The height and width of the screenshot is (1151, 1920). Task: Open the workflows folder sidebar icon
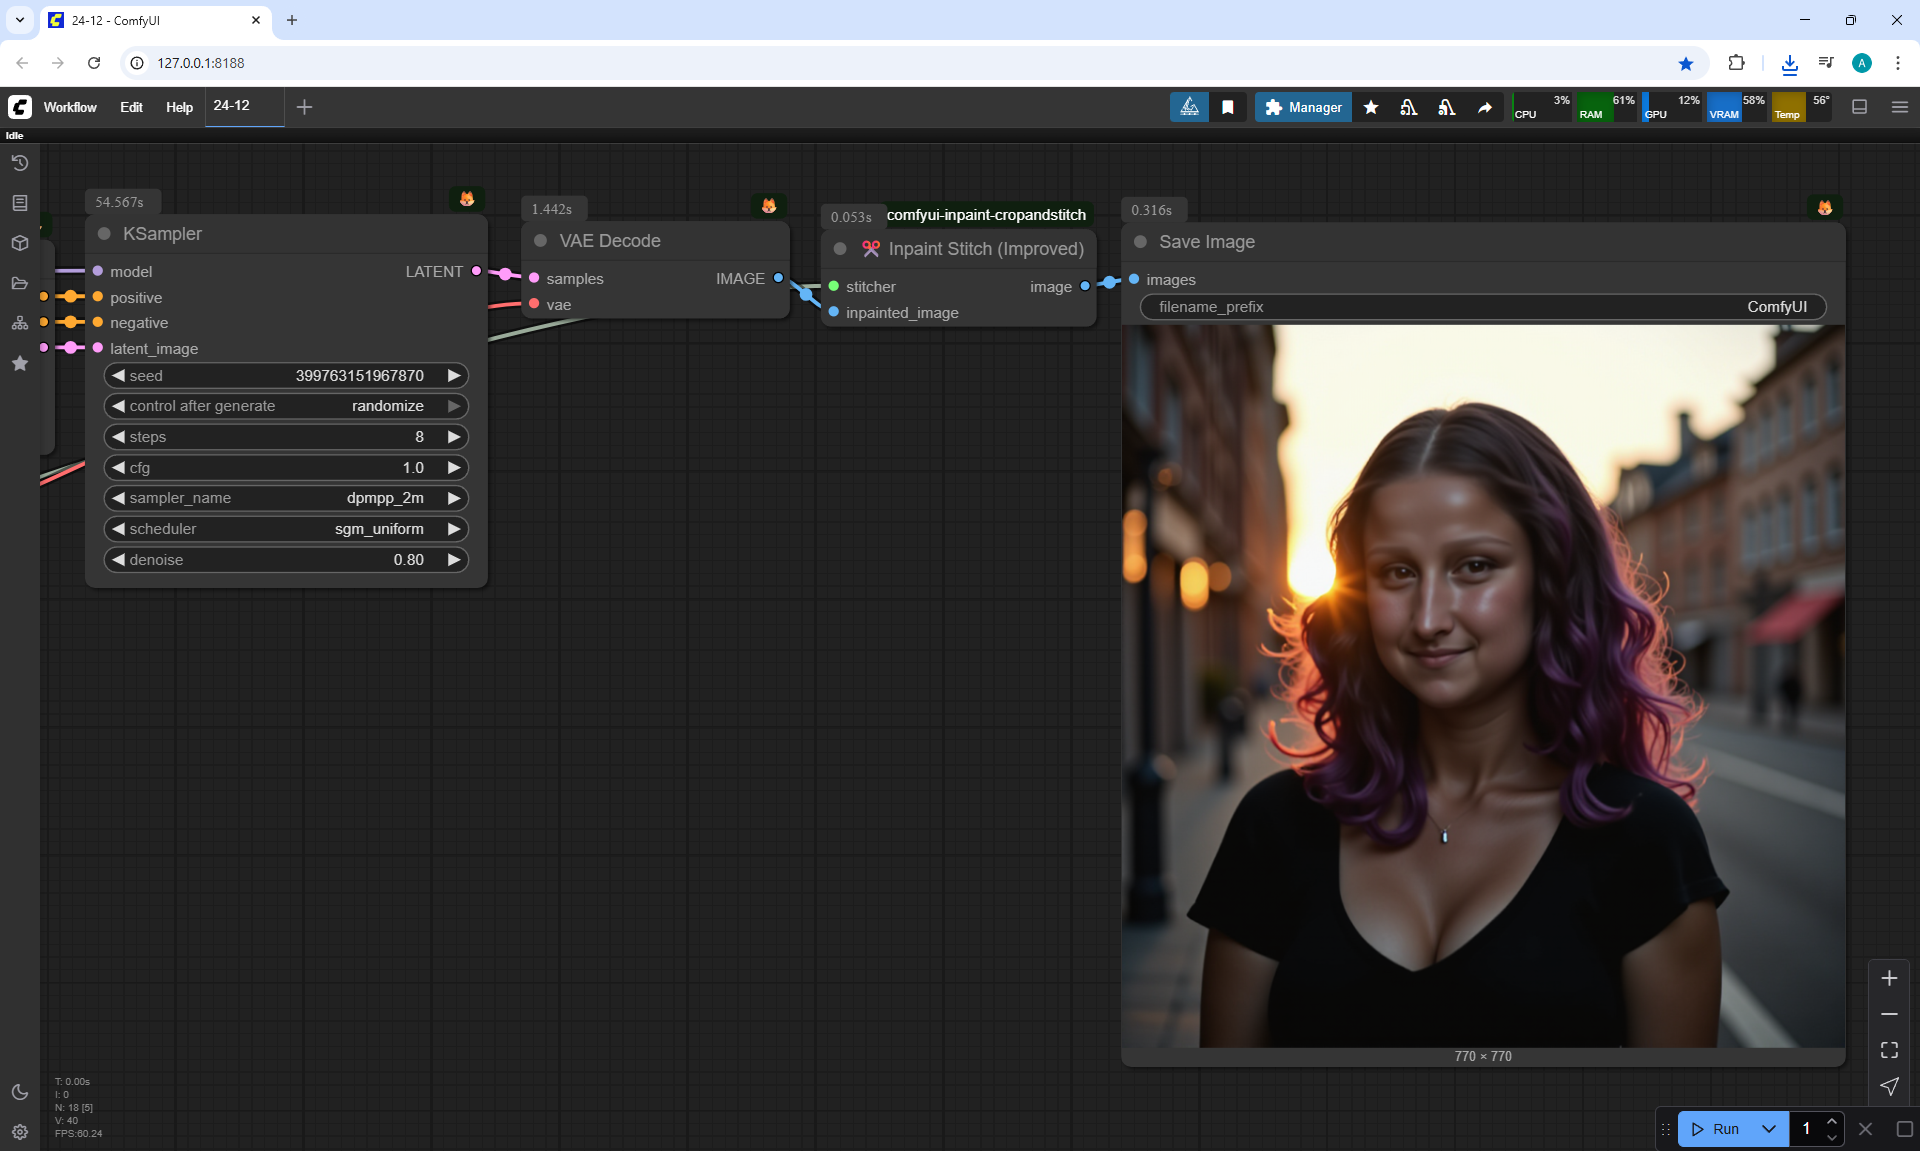19,283
